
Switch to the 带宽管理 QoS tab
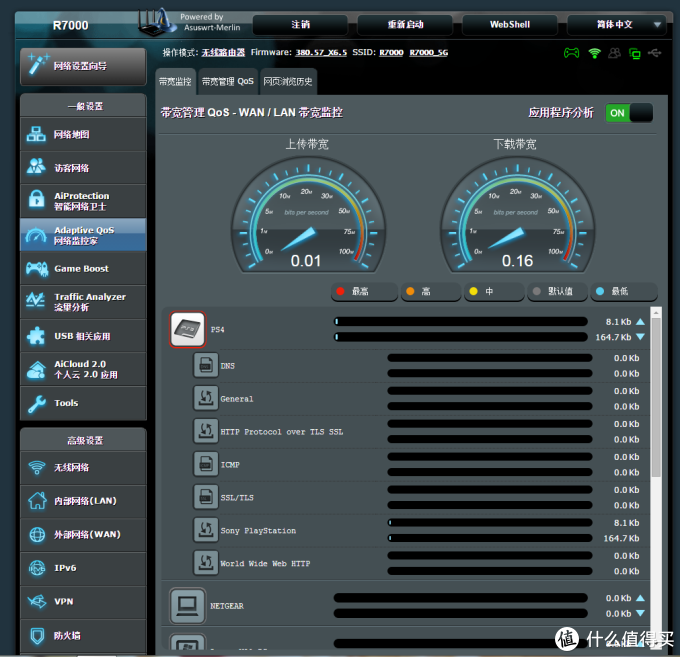[227, 81]
